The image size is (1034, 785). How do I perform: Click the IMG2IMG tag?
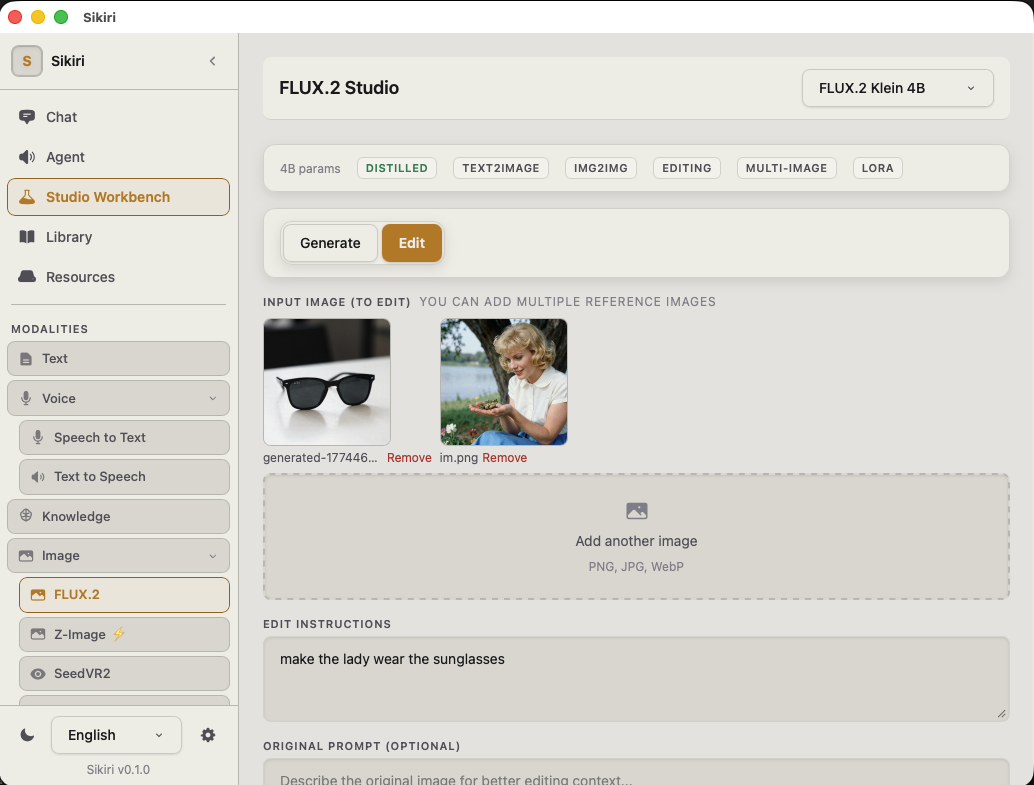(601, 168)
